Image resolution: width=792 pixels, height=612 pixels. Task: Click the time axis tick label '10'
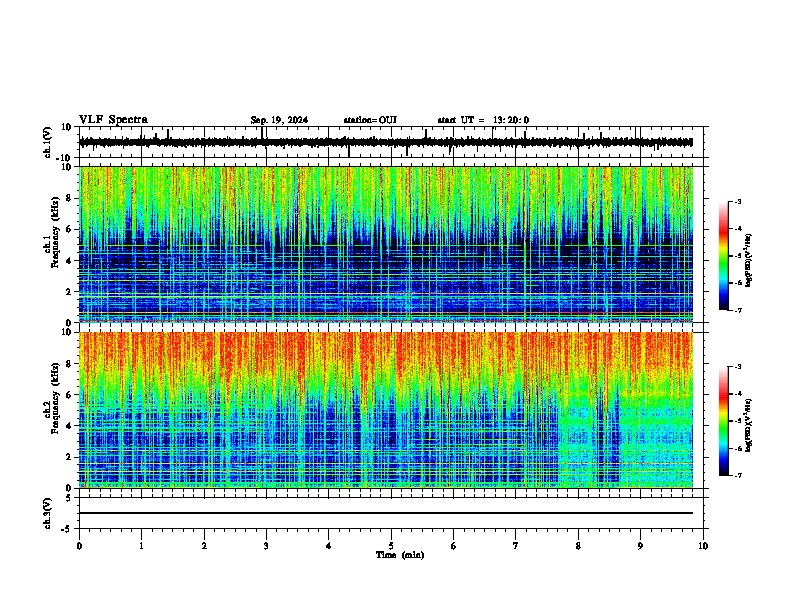pos(703,546)
